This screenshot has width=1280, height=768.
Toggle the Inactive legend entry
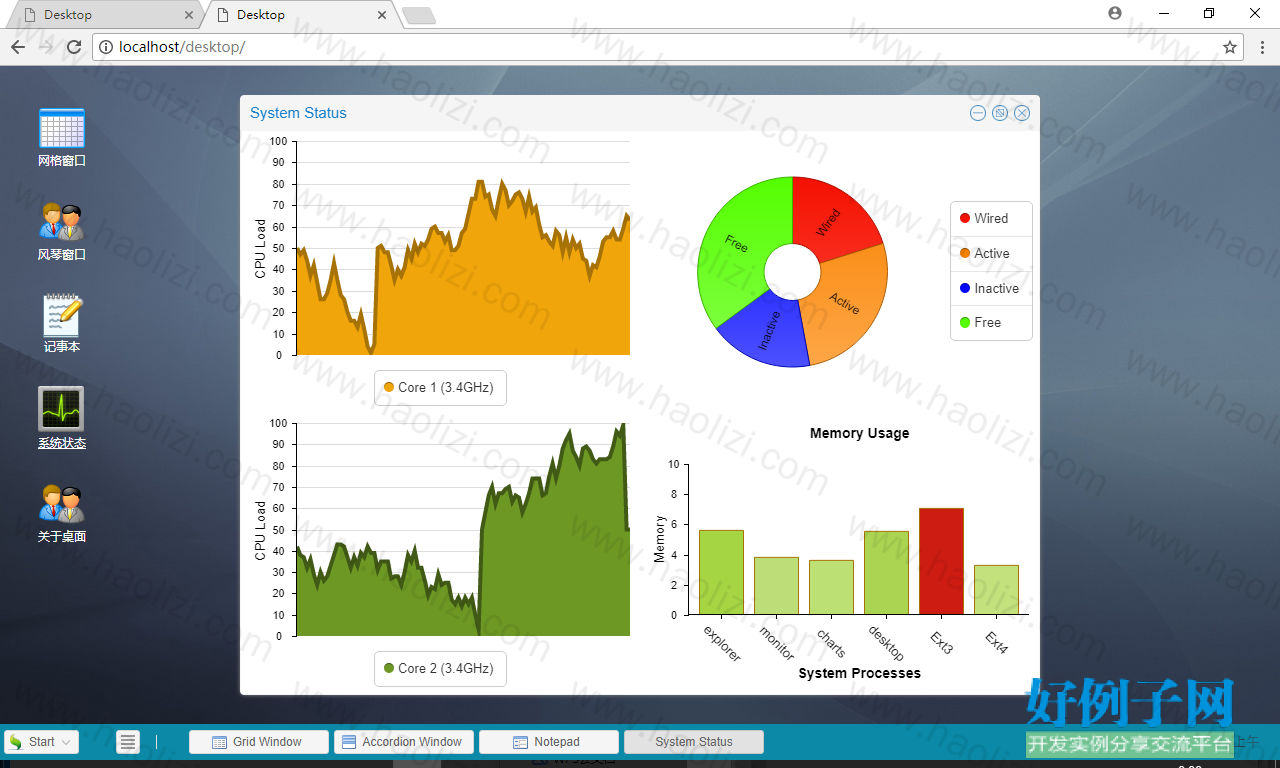(991, 288)
